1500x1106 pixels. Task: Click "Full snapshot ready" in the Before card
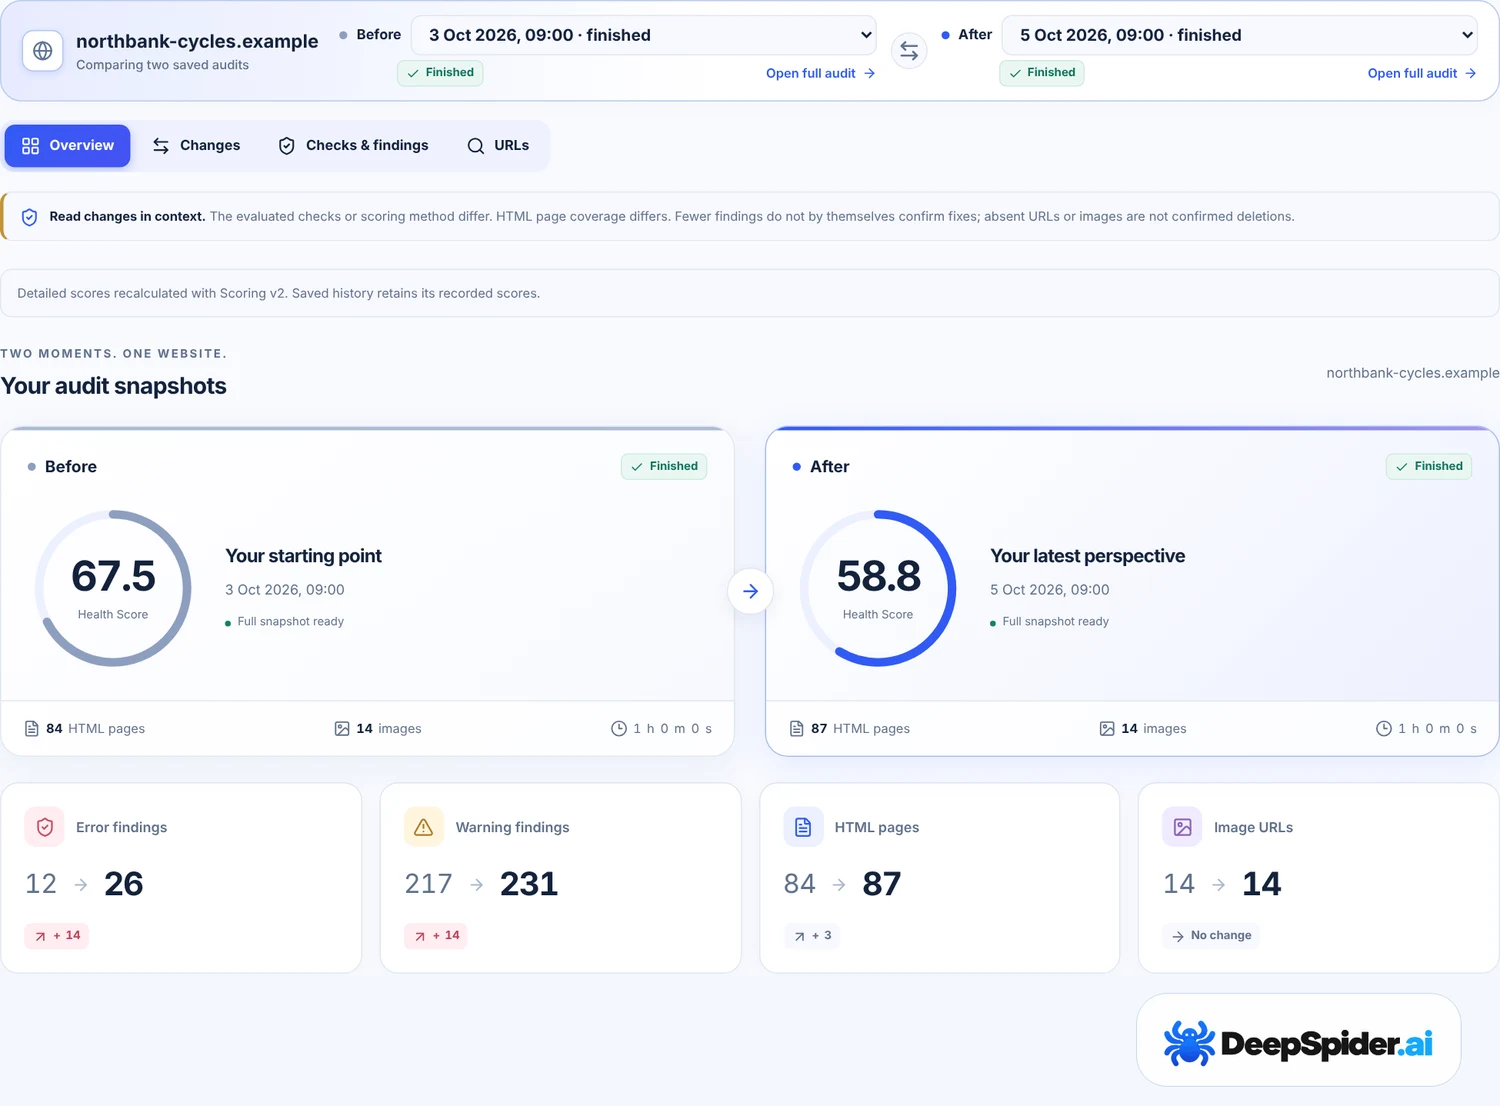pyautogui.click(x=290, y=622)
